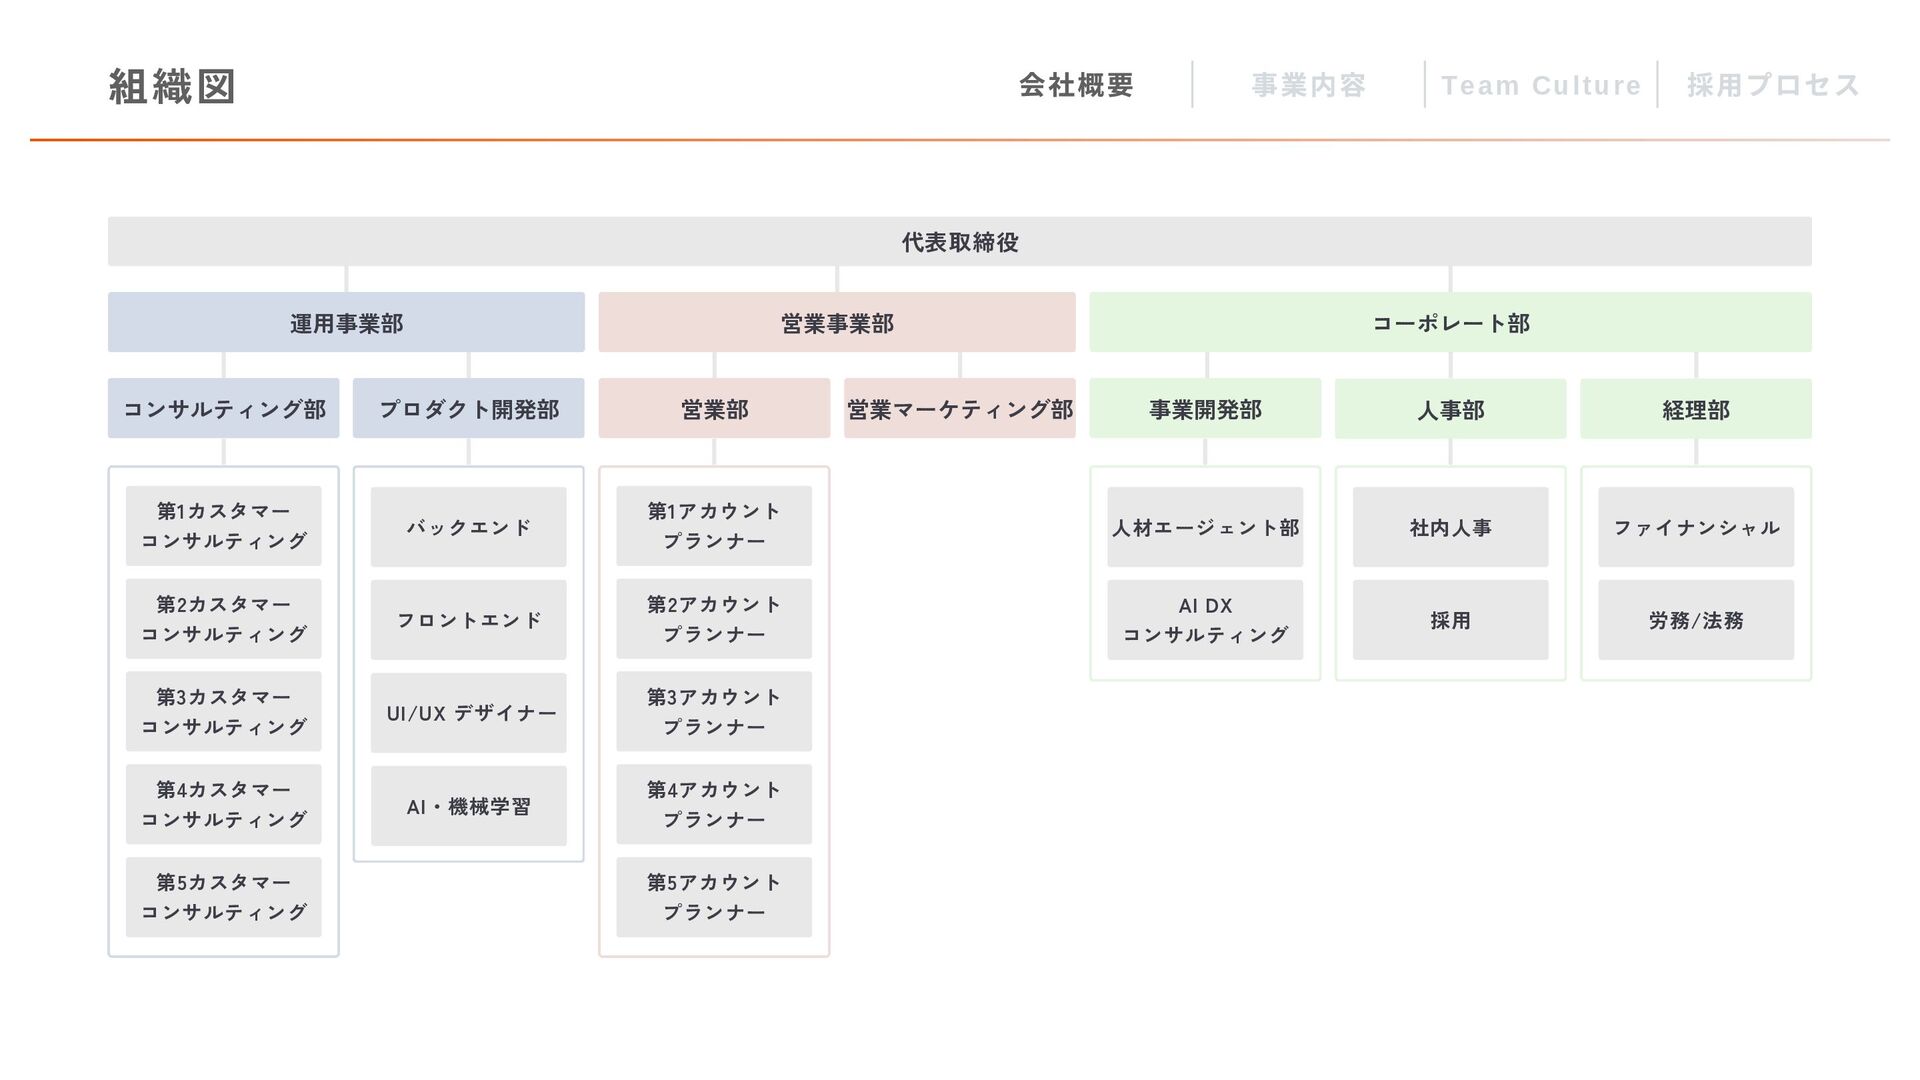Select the 運用事業部 department box
Screen dimensions: 1920x1080
(346, 323)
